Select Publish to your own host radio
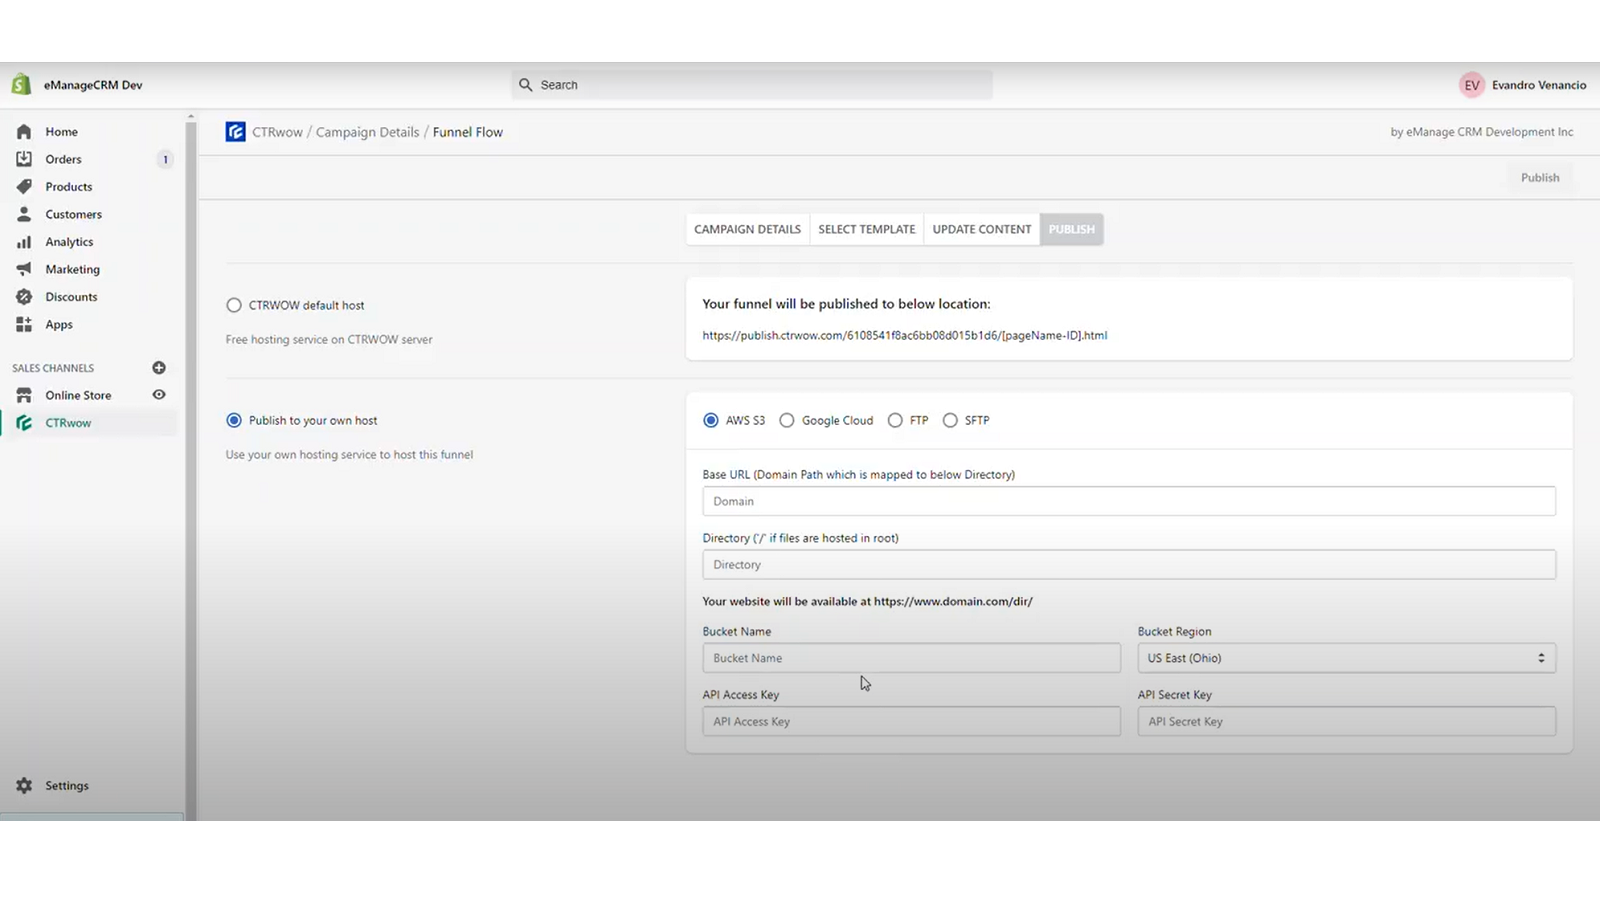This screenshot has width=1600, height=900. (234, 421)
